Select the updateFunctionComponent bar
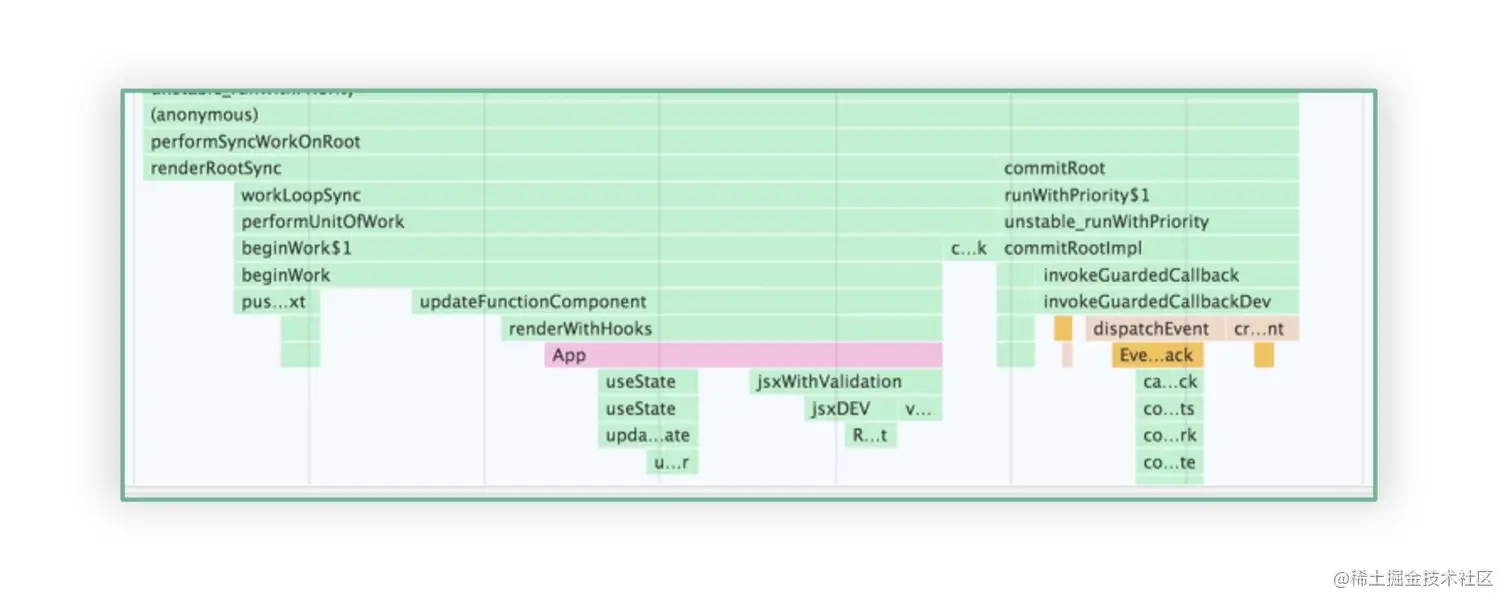Viewport: 1512px width, 607px height. 677,301
